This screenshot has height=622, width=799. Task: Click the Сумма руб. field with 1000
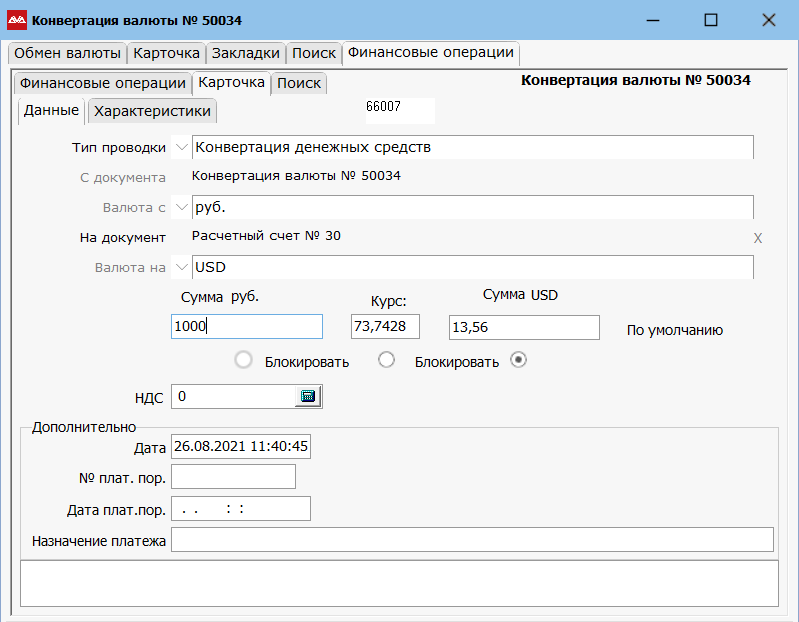247,327
